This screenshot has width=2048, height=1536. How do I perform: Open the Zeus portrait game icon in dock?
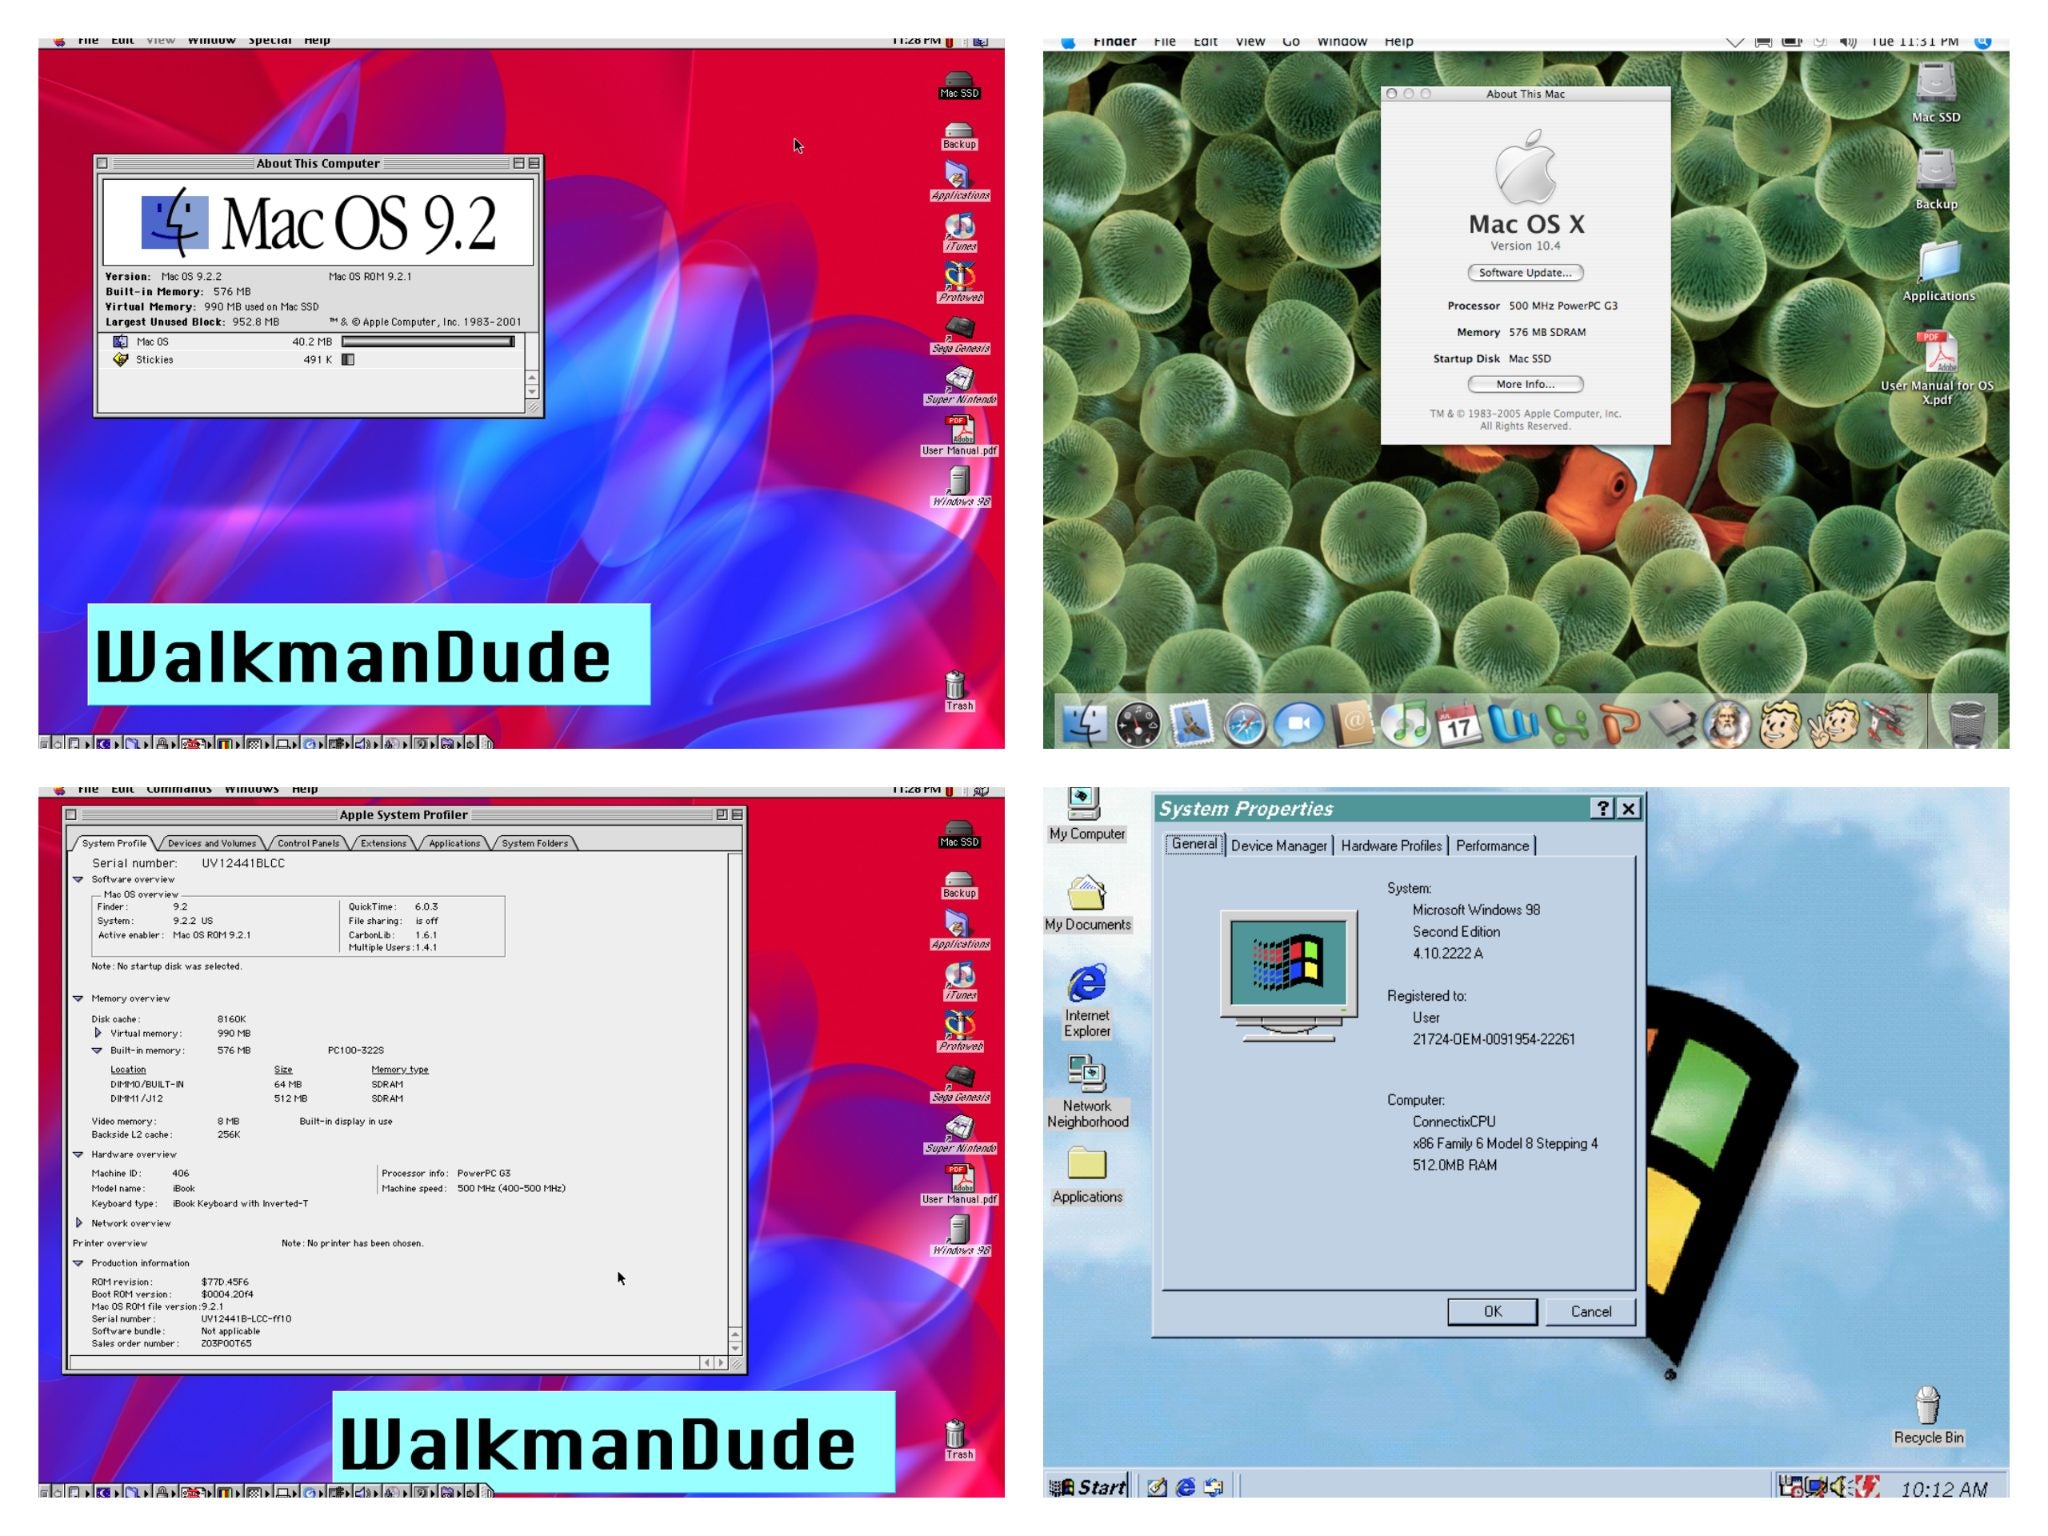(1727, 724)
